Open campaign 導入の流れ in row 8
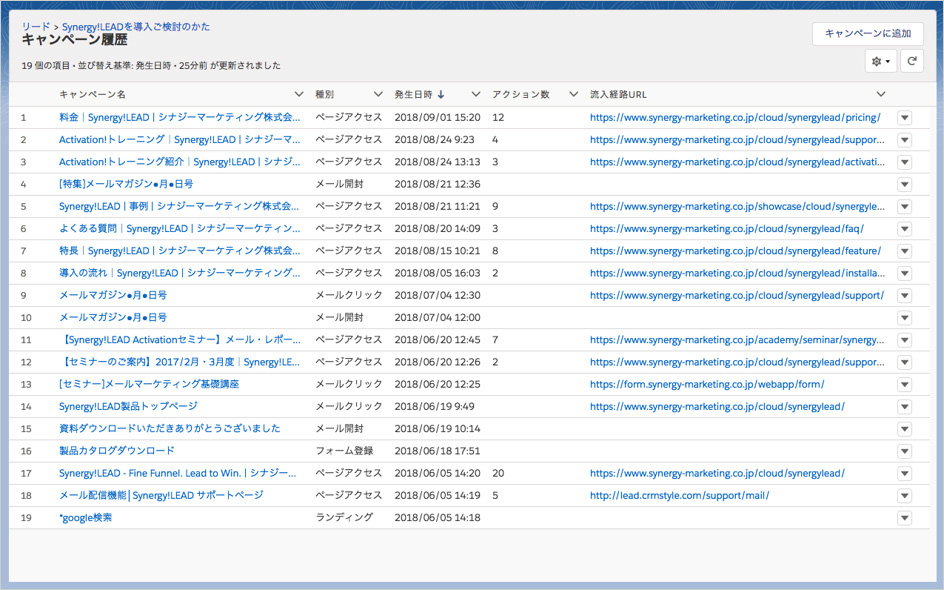 (x=179, y=273)
